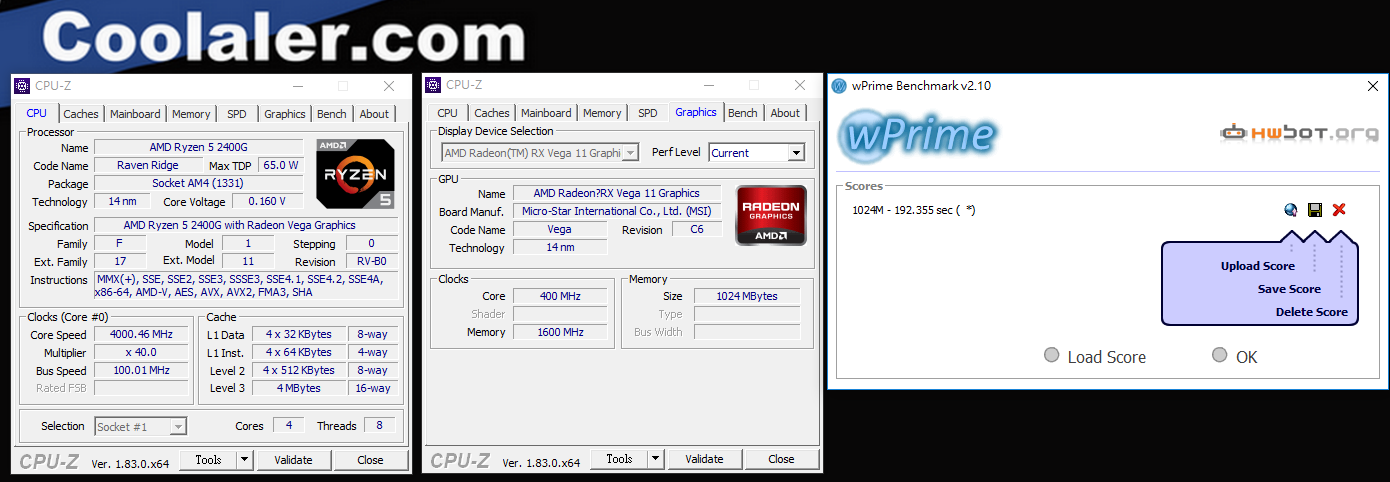The height and width of the screenshot is (482, 1390).
Task: Click the Delete Score label in tooltip
Action: coord(1311,312)
